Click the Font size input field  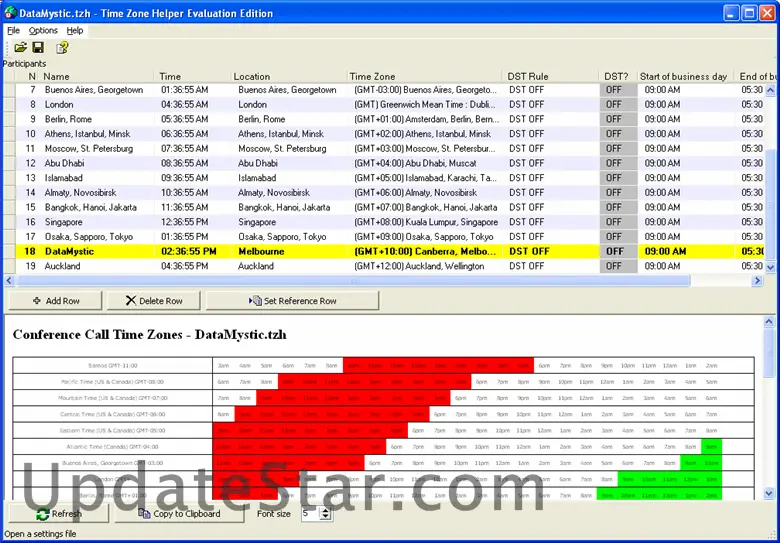pos(310,514)
